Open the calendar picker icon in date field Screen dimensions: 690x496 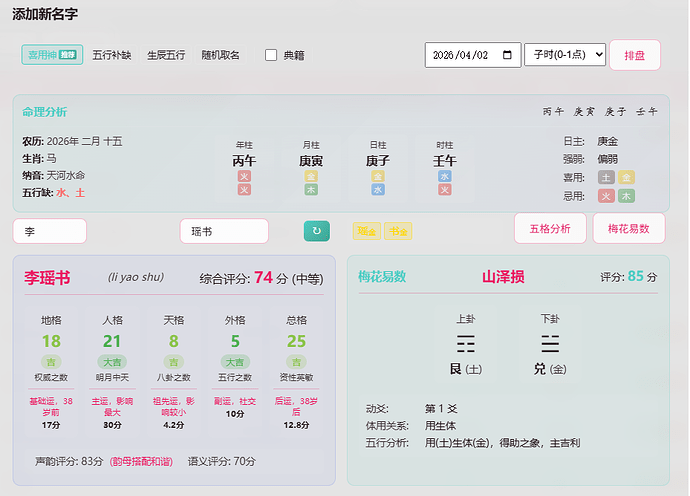[508, 55]
